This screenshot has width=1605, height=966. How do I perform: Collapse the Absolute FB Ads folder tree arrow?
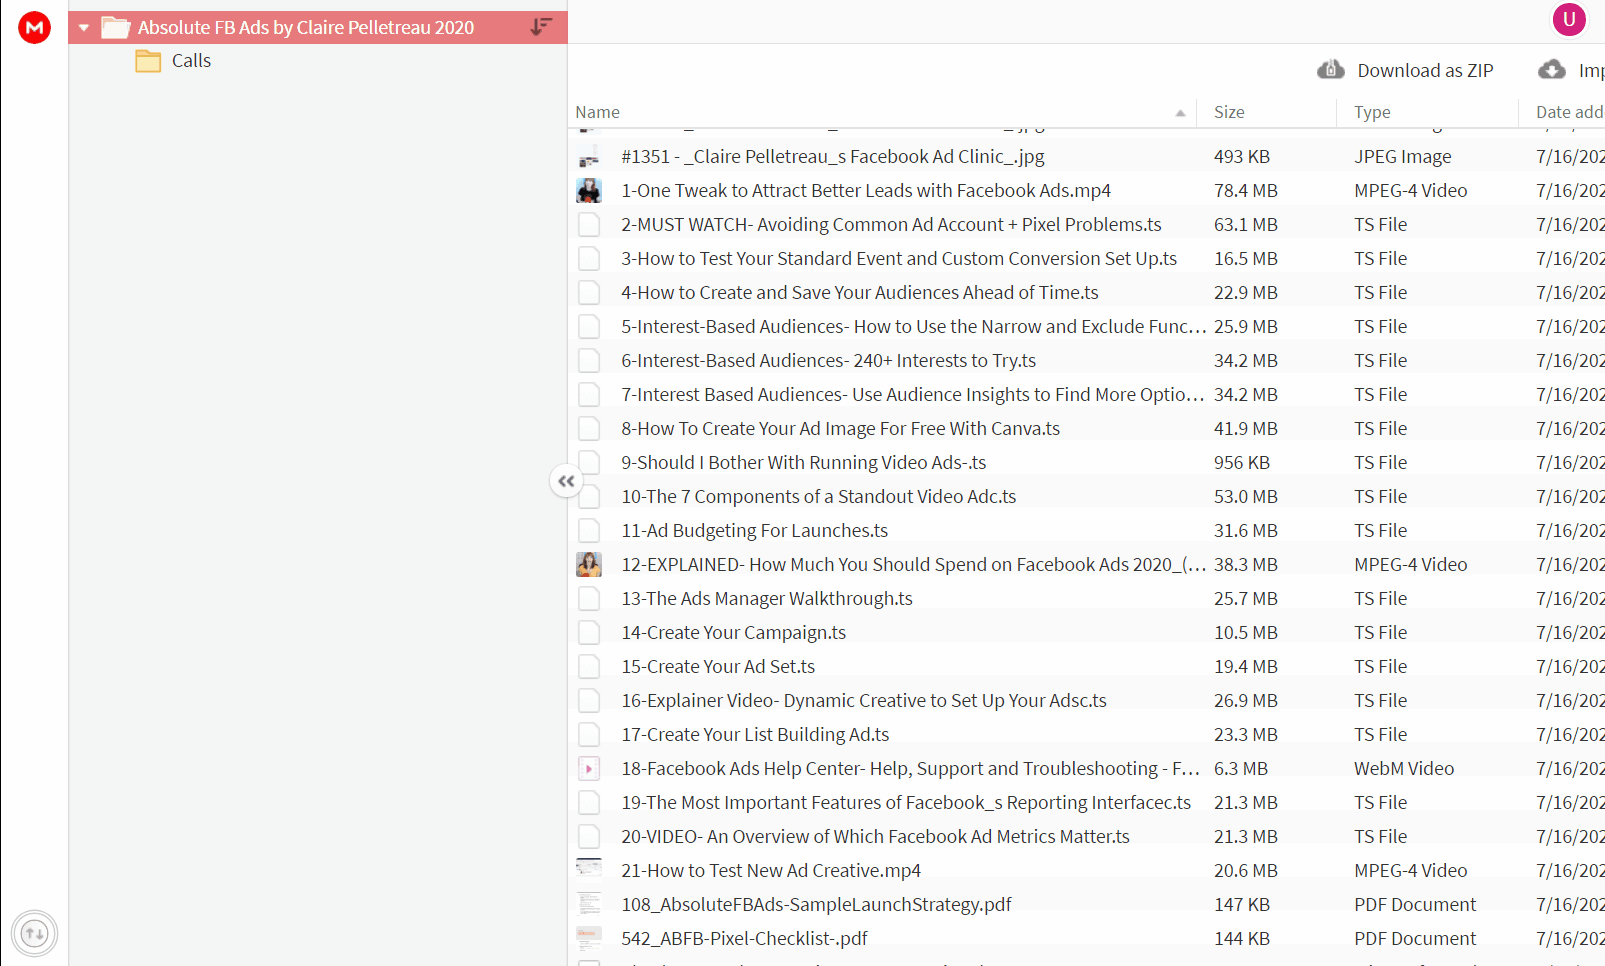tap(84, 28)
